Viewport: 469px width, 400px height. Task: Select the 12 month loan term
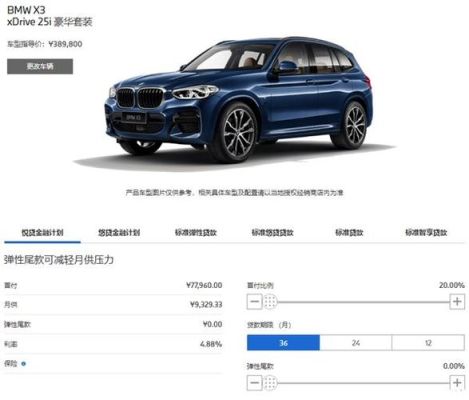coord(428,343)
